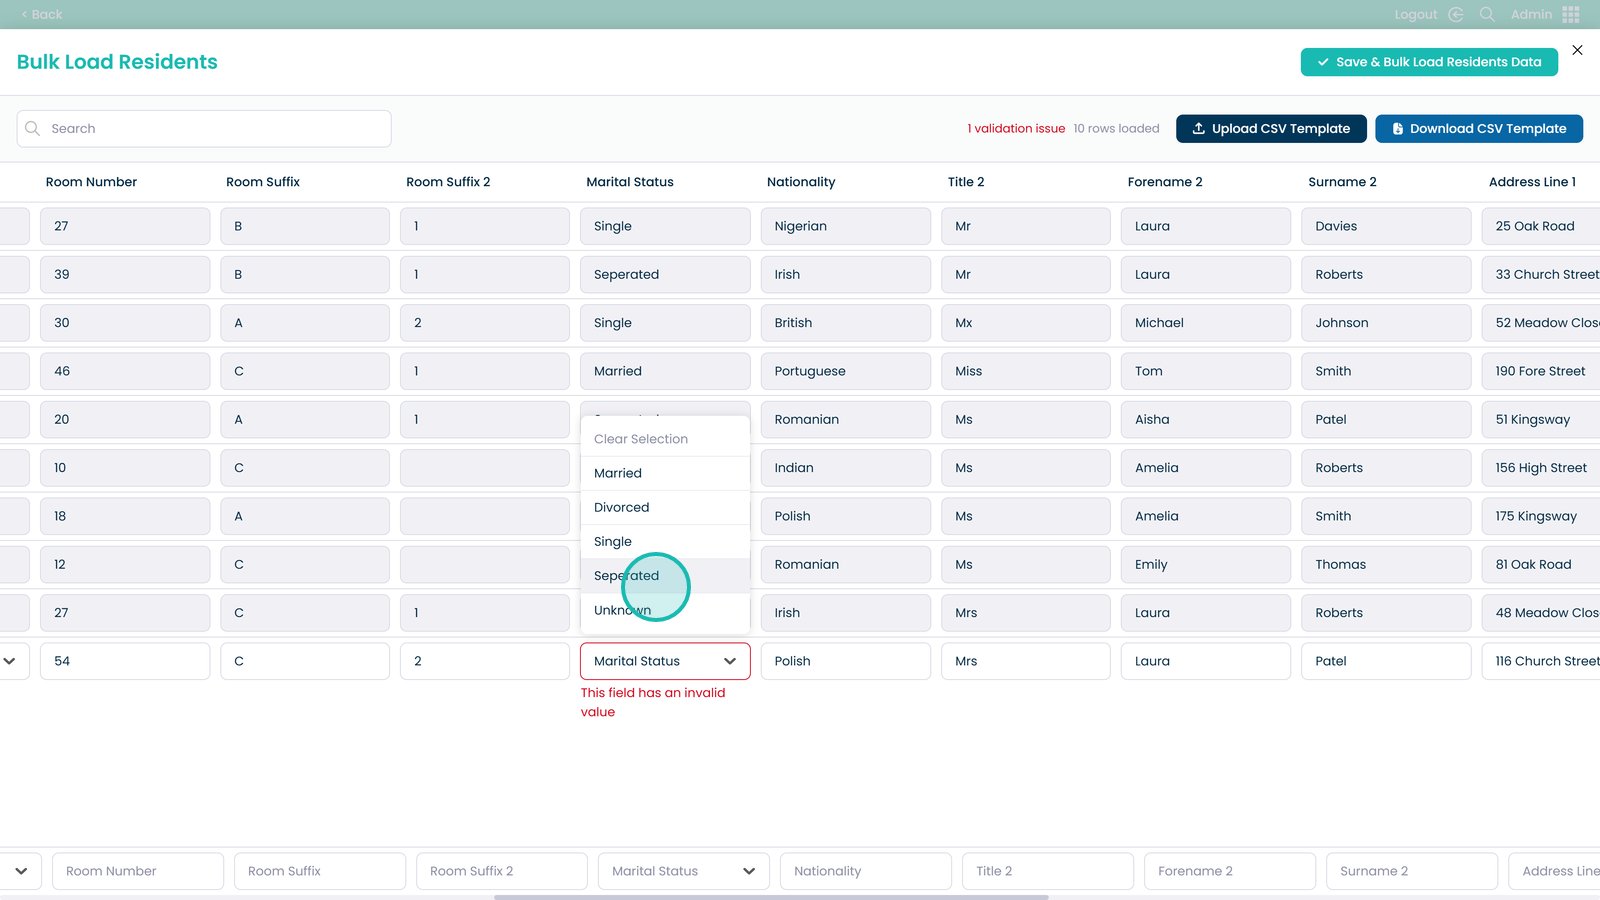Click Save & Bulk Load Residents Data
Viewport: 1600px width, 900px height.
pos(1429,62)
